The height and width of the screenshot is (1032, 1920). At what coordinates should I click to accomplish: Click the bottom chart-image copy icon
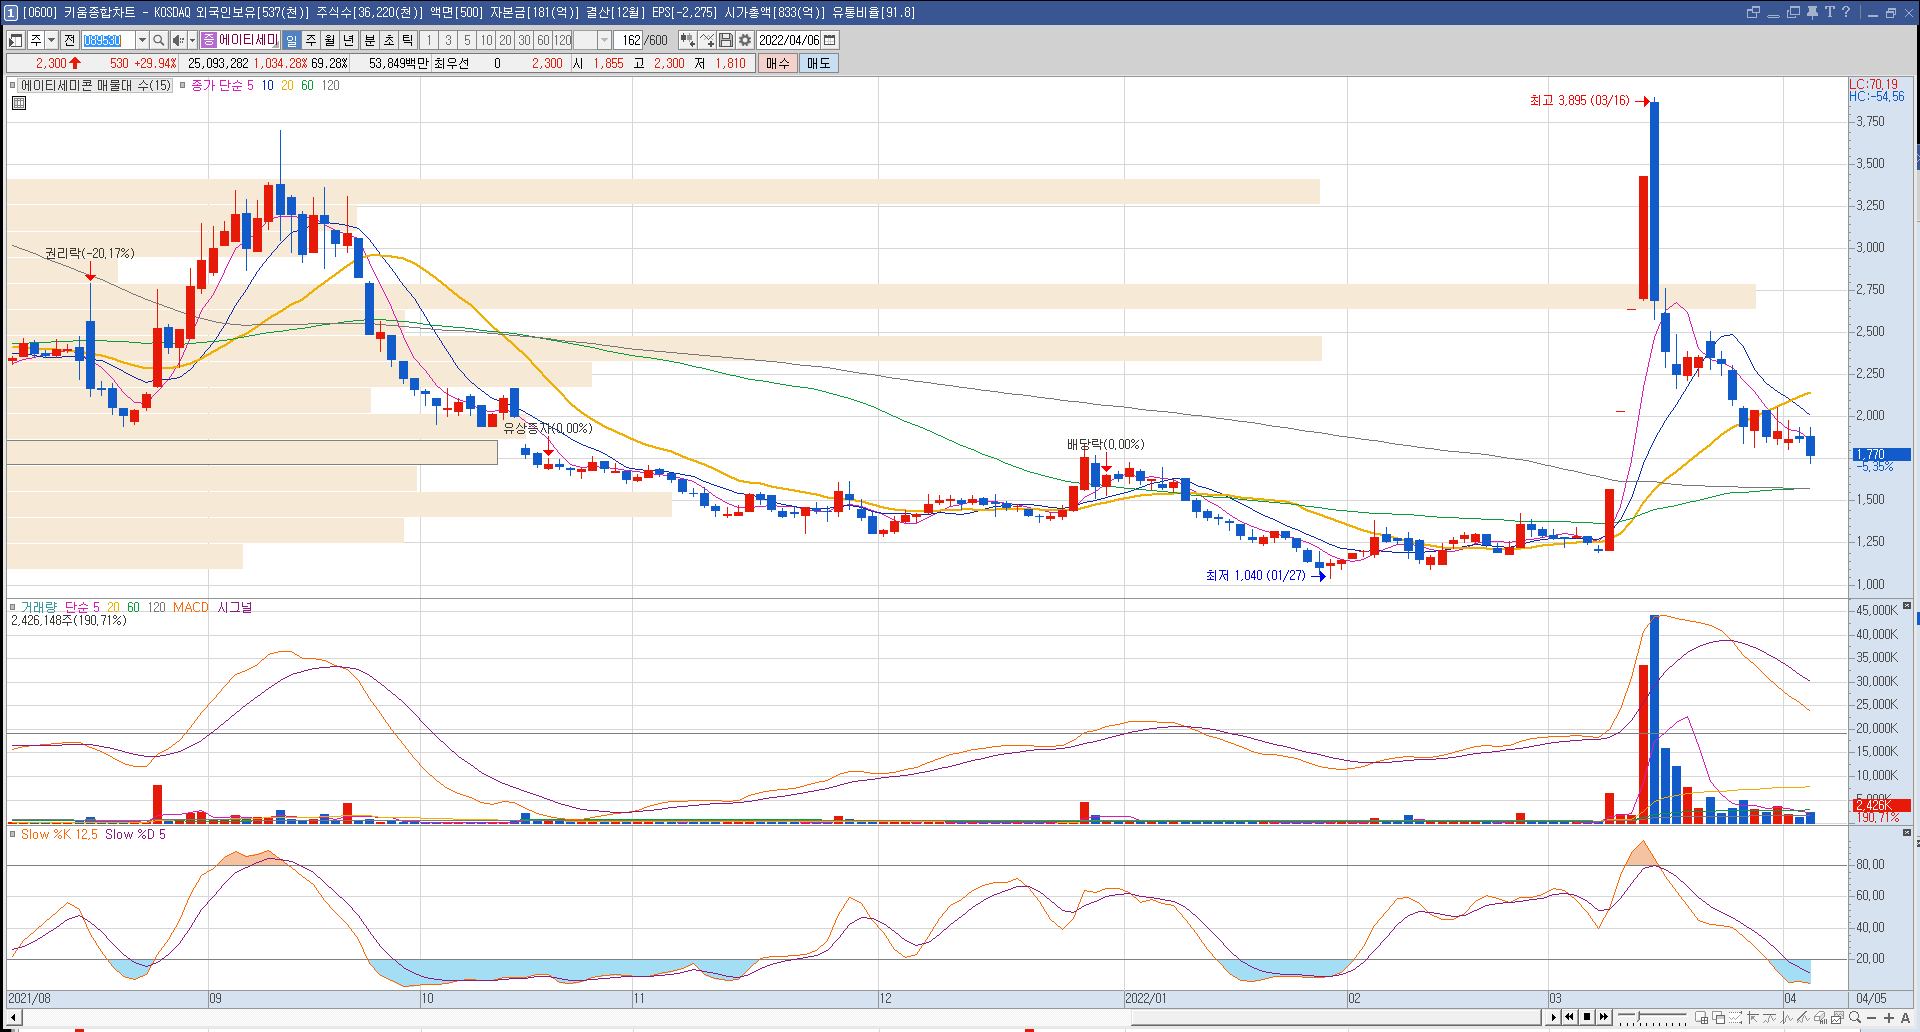coord(1837,1017)
